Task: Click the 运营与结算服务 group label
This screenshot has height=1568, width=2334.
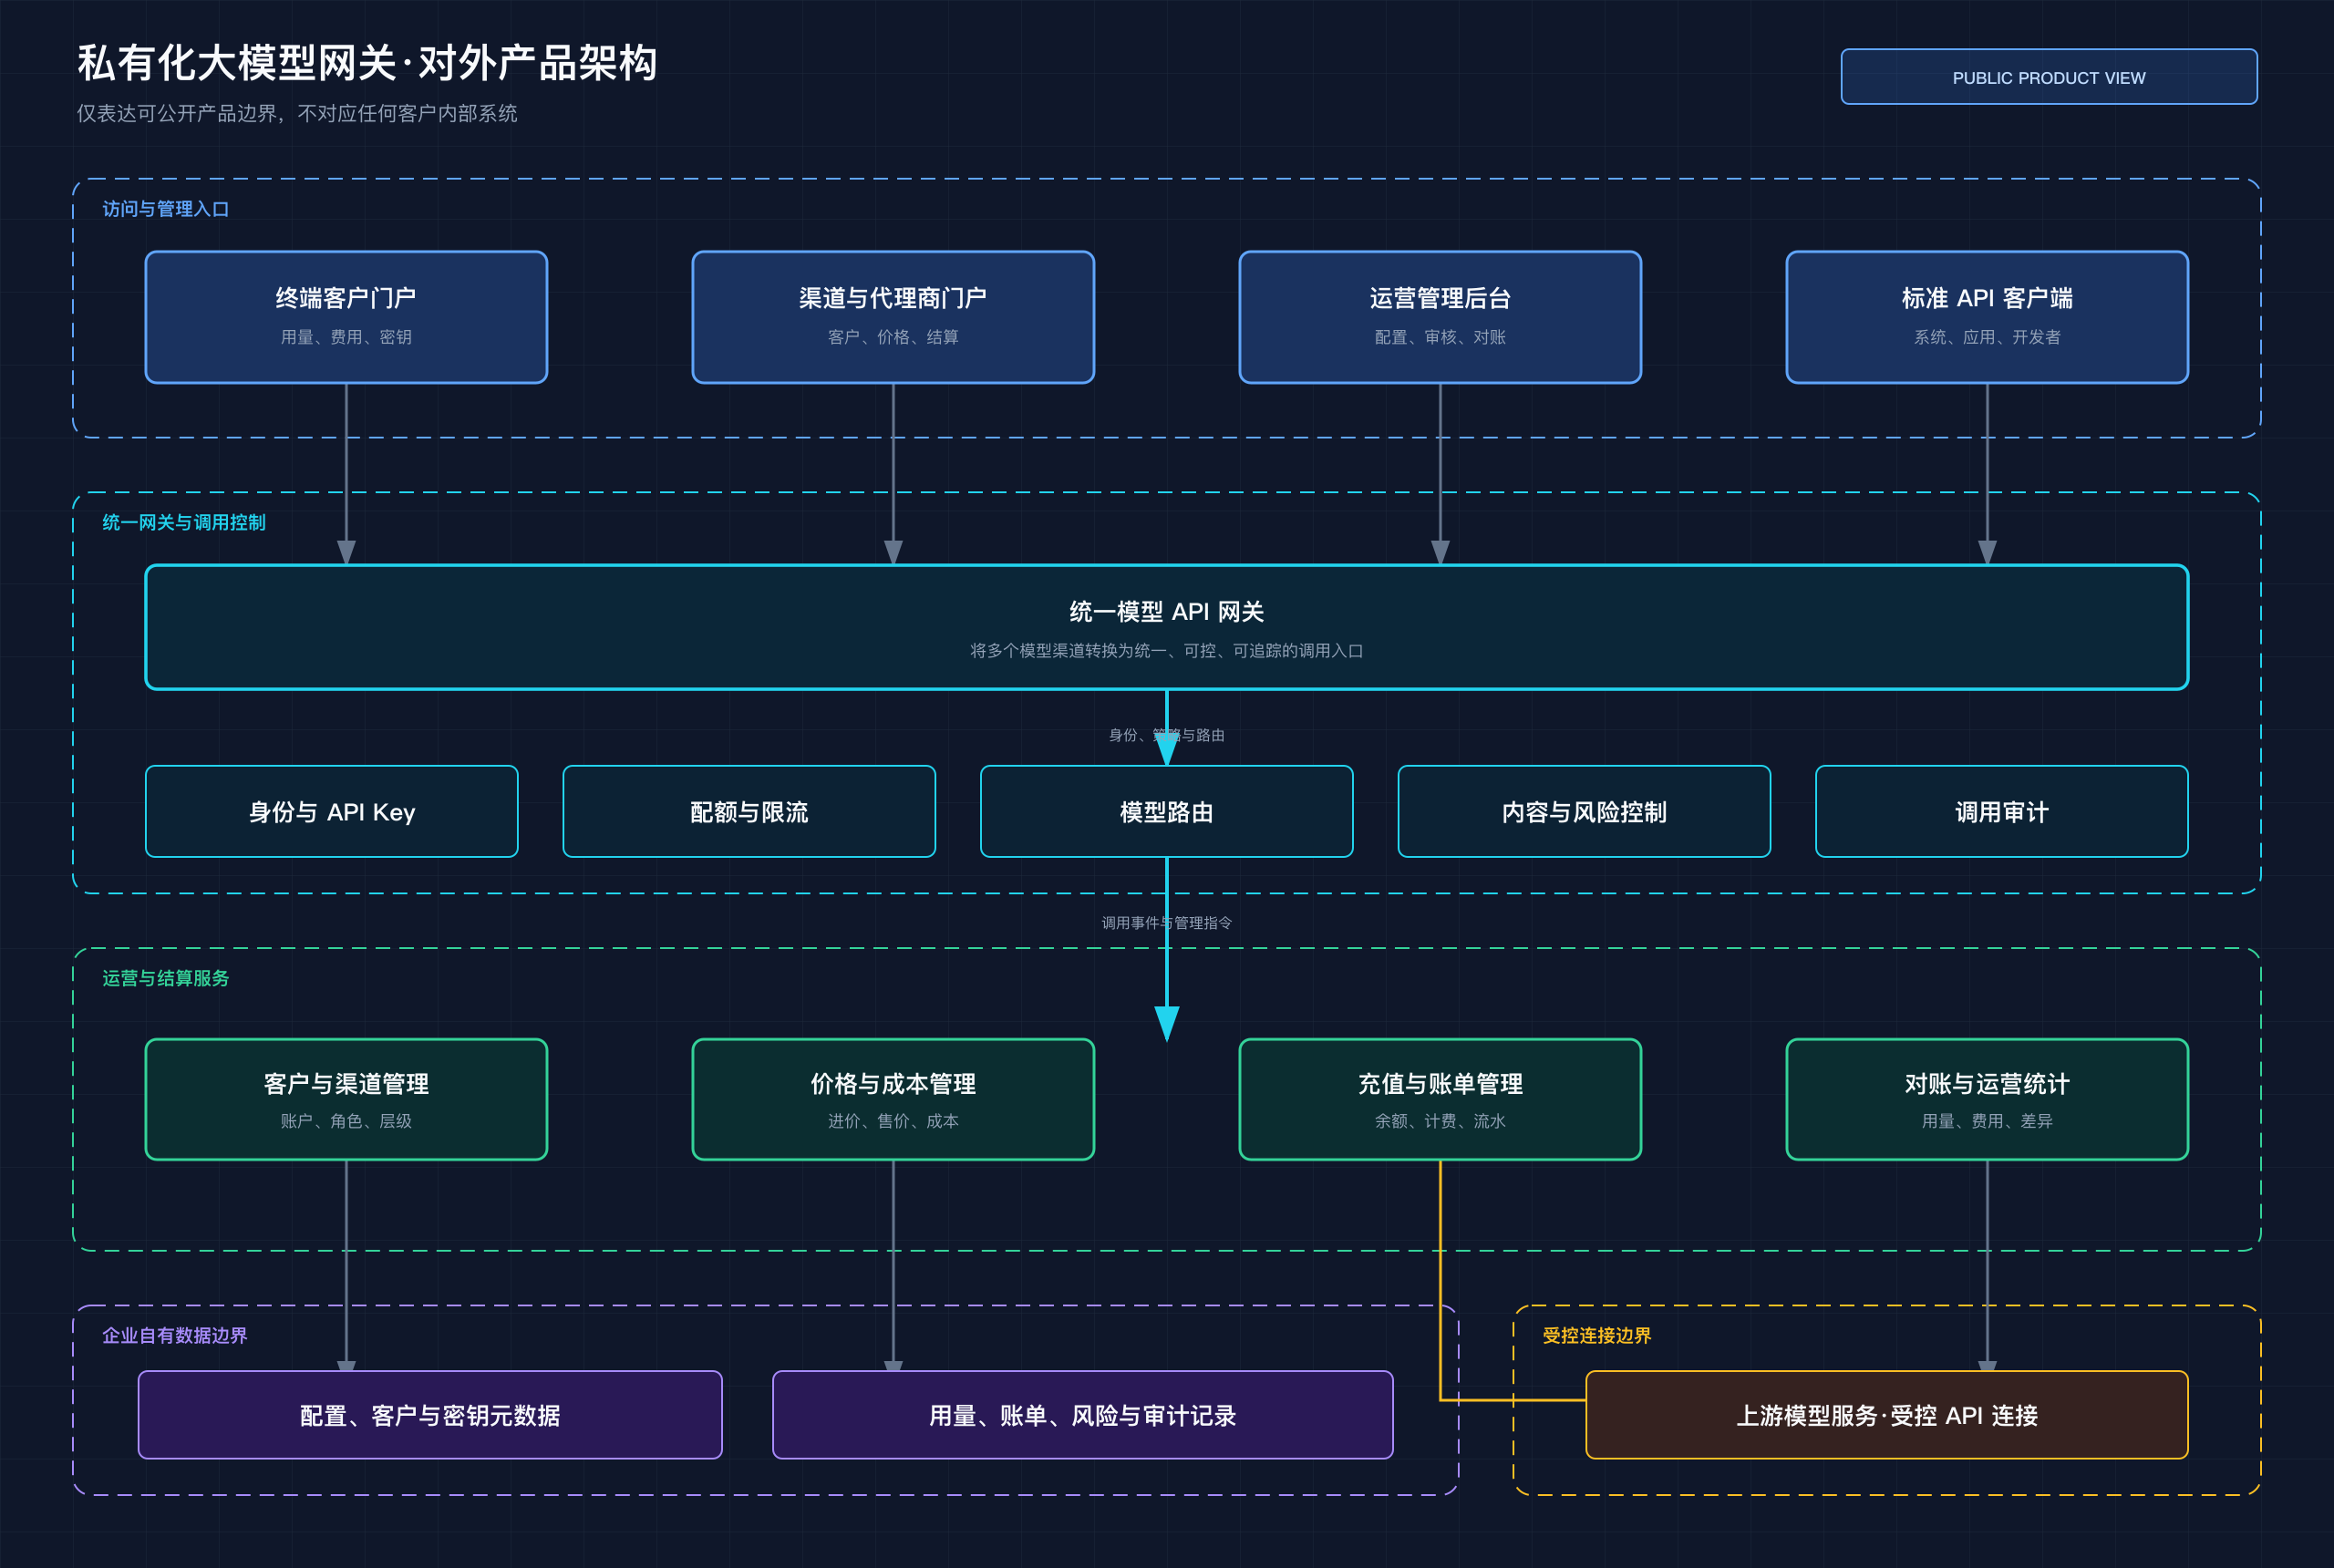Action: pos(166,978)
